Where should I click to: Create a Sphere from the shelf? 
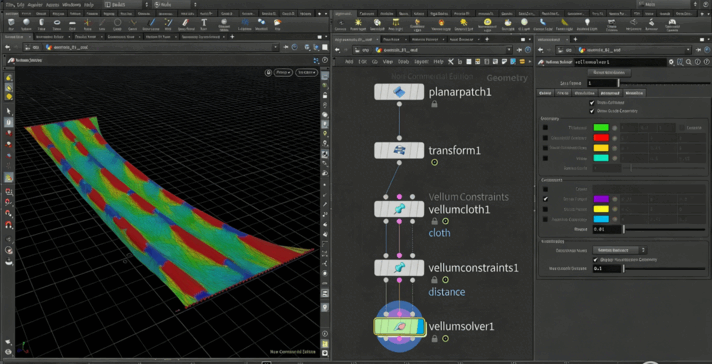tap(26, 24)
